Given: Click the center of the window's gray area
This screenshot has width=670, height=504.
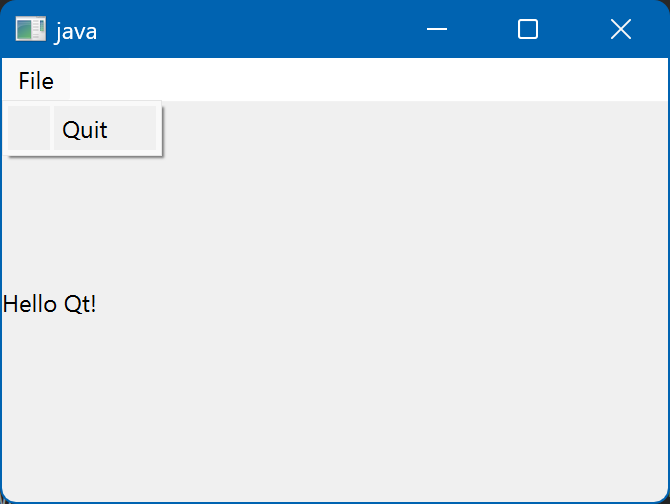Looking at the screenshot, I should (x=335, y=300).
